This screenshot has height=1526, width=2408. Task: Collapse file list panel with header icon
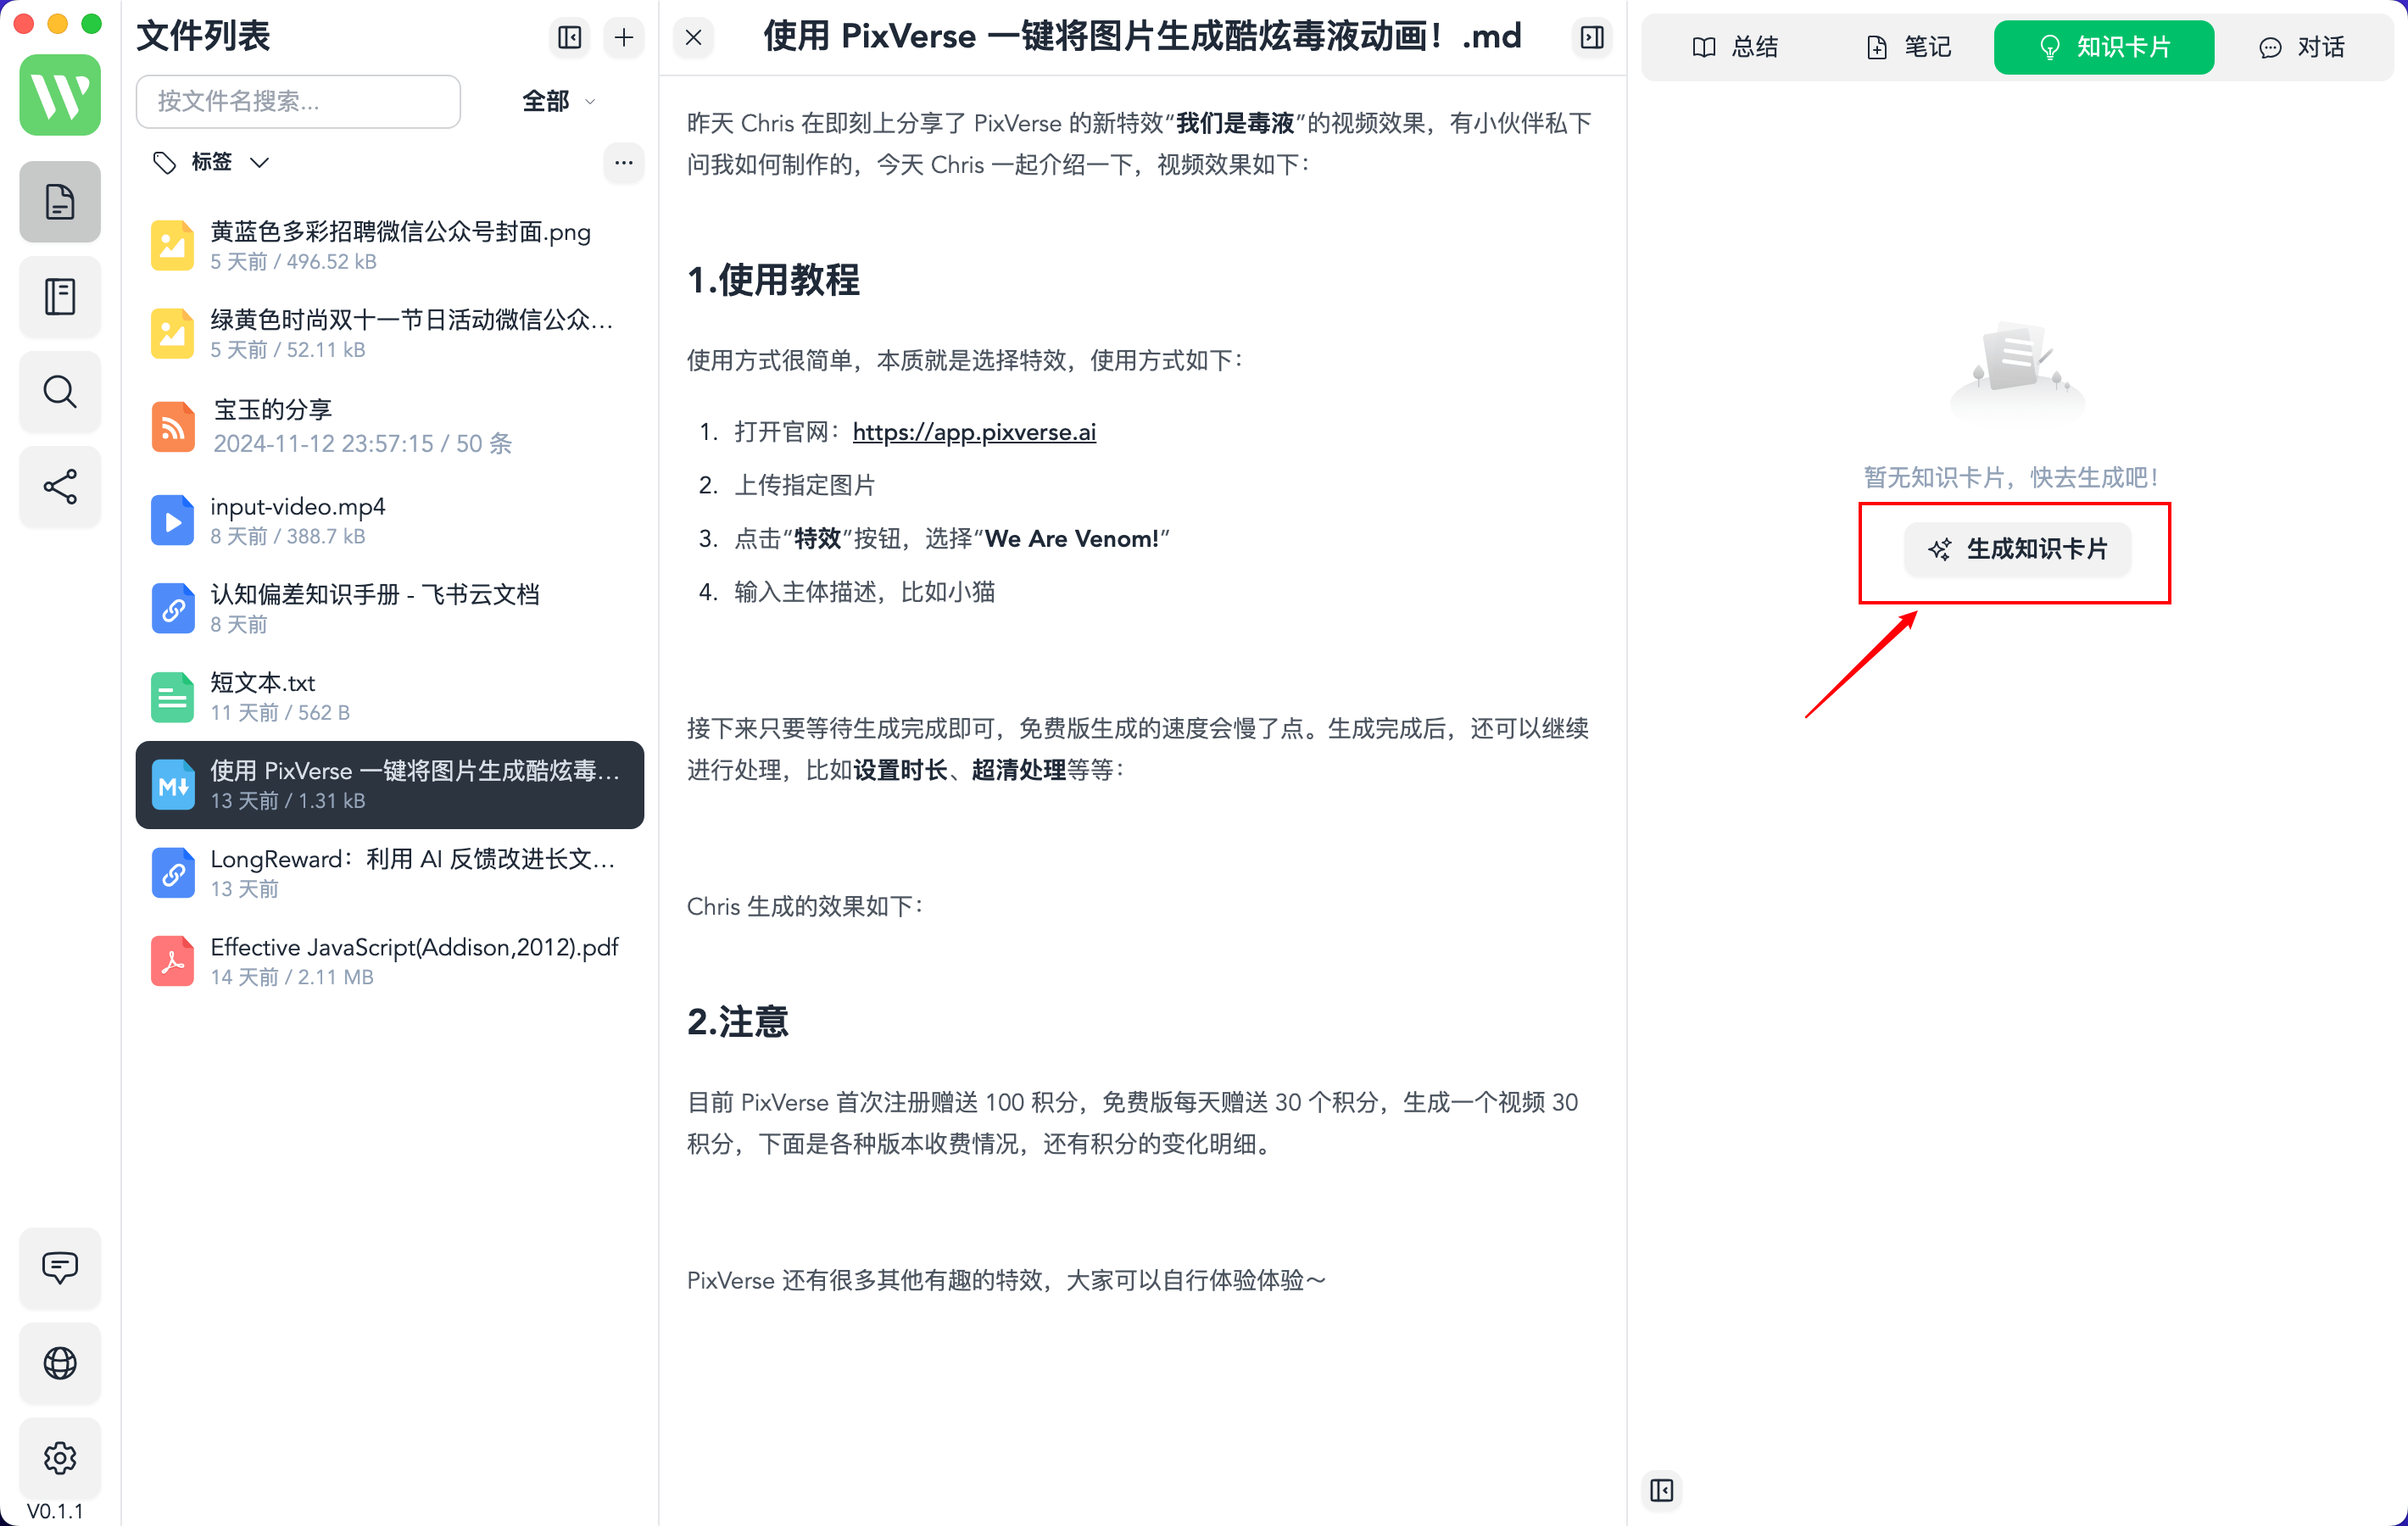point(569,37)
